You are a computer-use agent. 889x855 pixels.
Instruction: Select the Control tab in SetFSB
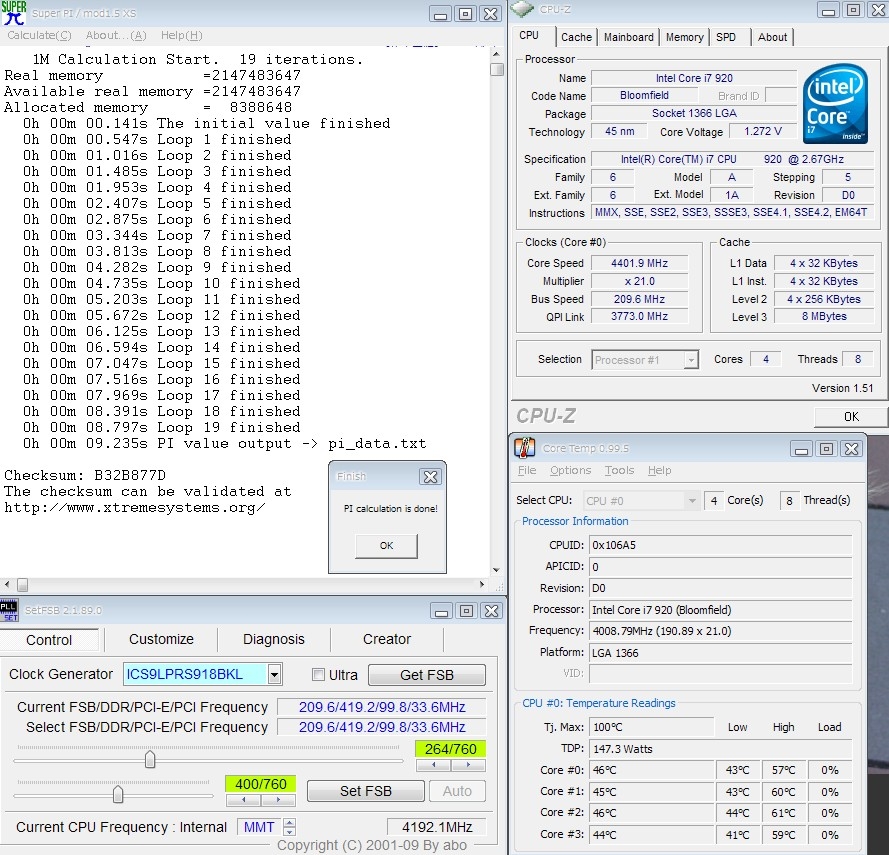pos(49,640)
